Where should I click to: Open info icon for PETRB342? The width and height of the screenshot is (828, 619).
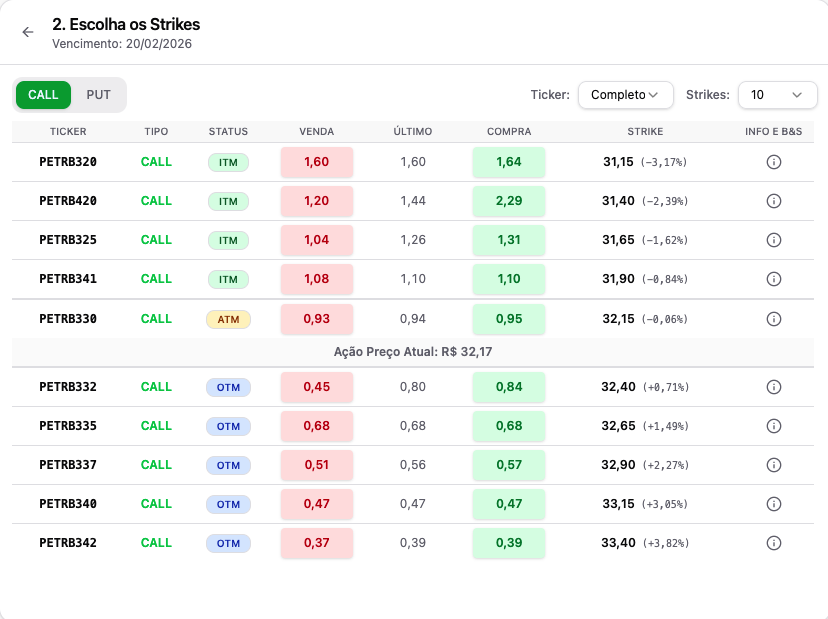tap(774, 543)
